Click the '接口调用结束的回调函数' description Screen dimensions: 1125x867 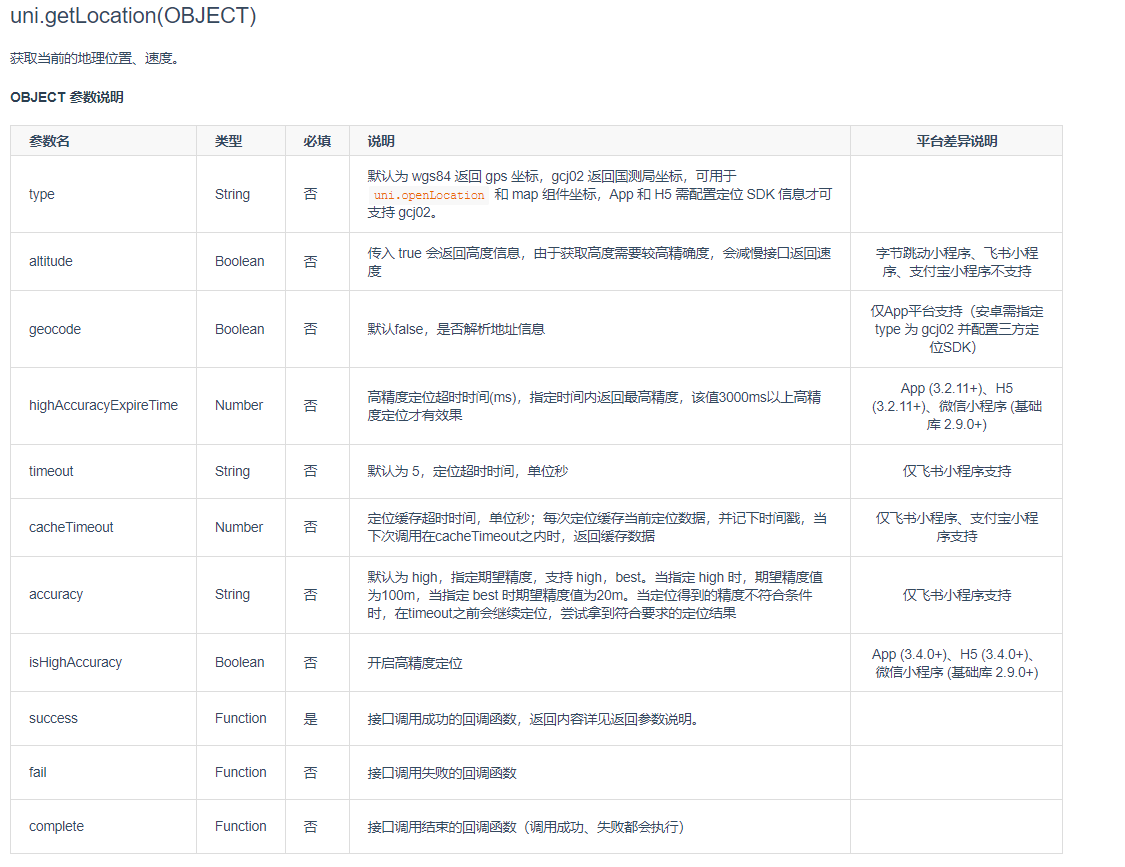pos(526,827)
